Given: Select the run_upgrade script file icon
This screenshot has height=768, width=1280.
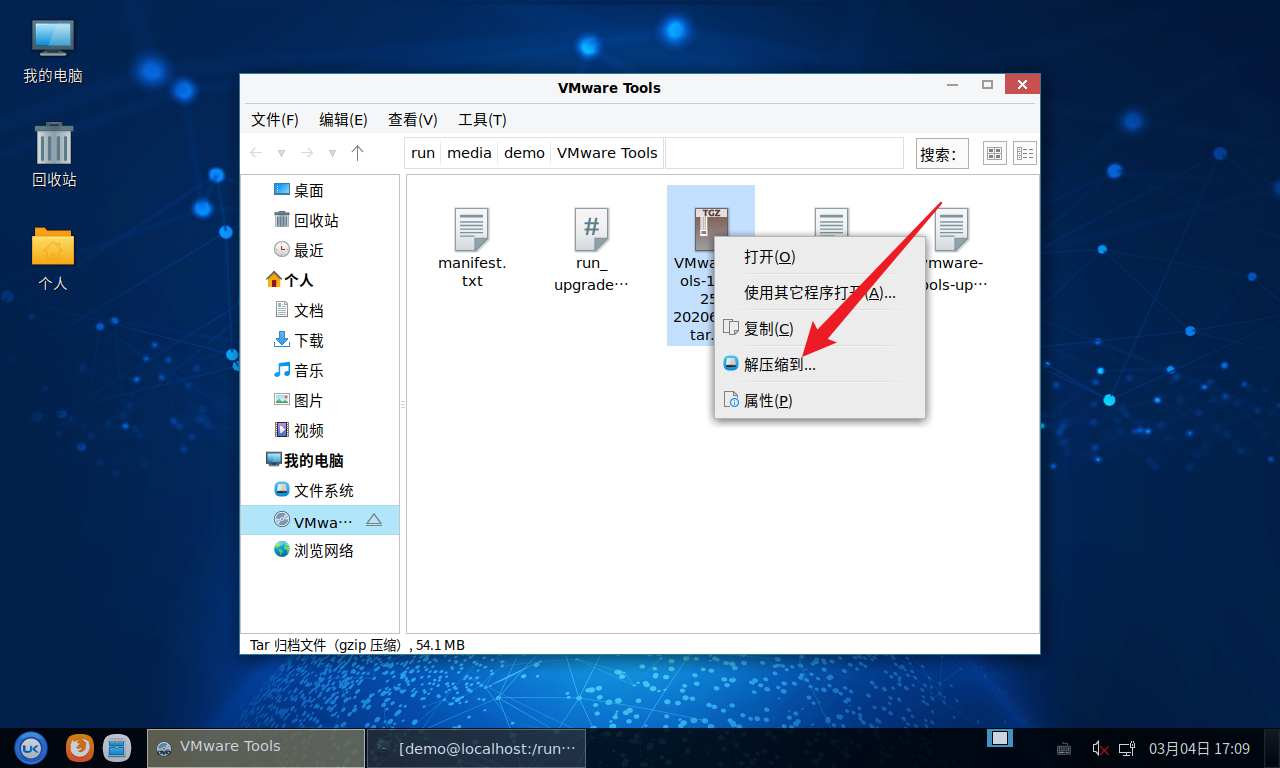Looking at the screenshot, I should click(591, 229).
